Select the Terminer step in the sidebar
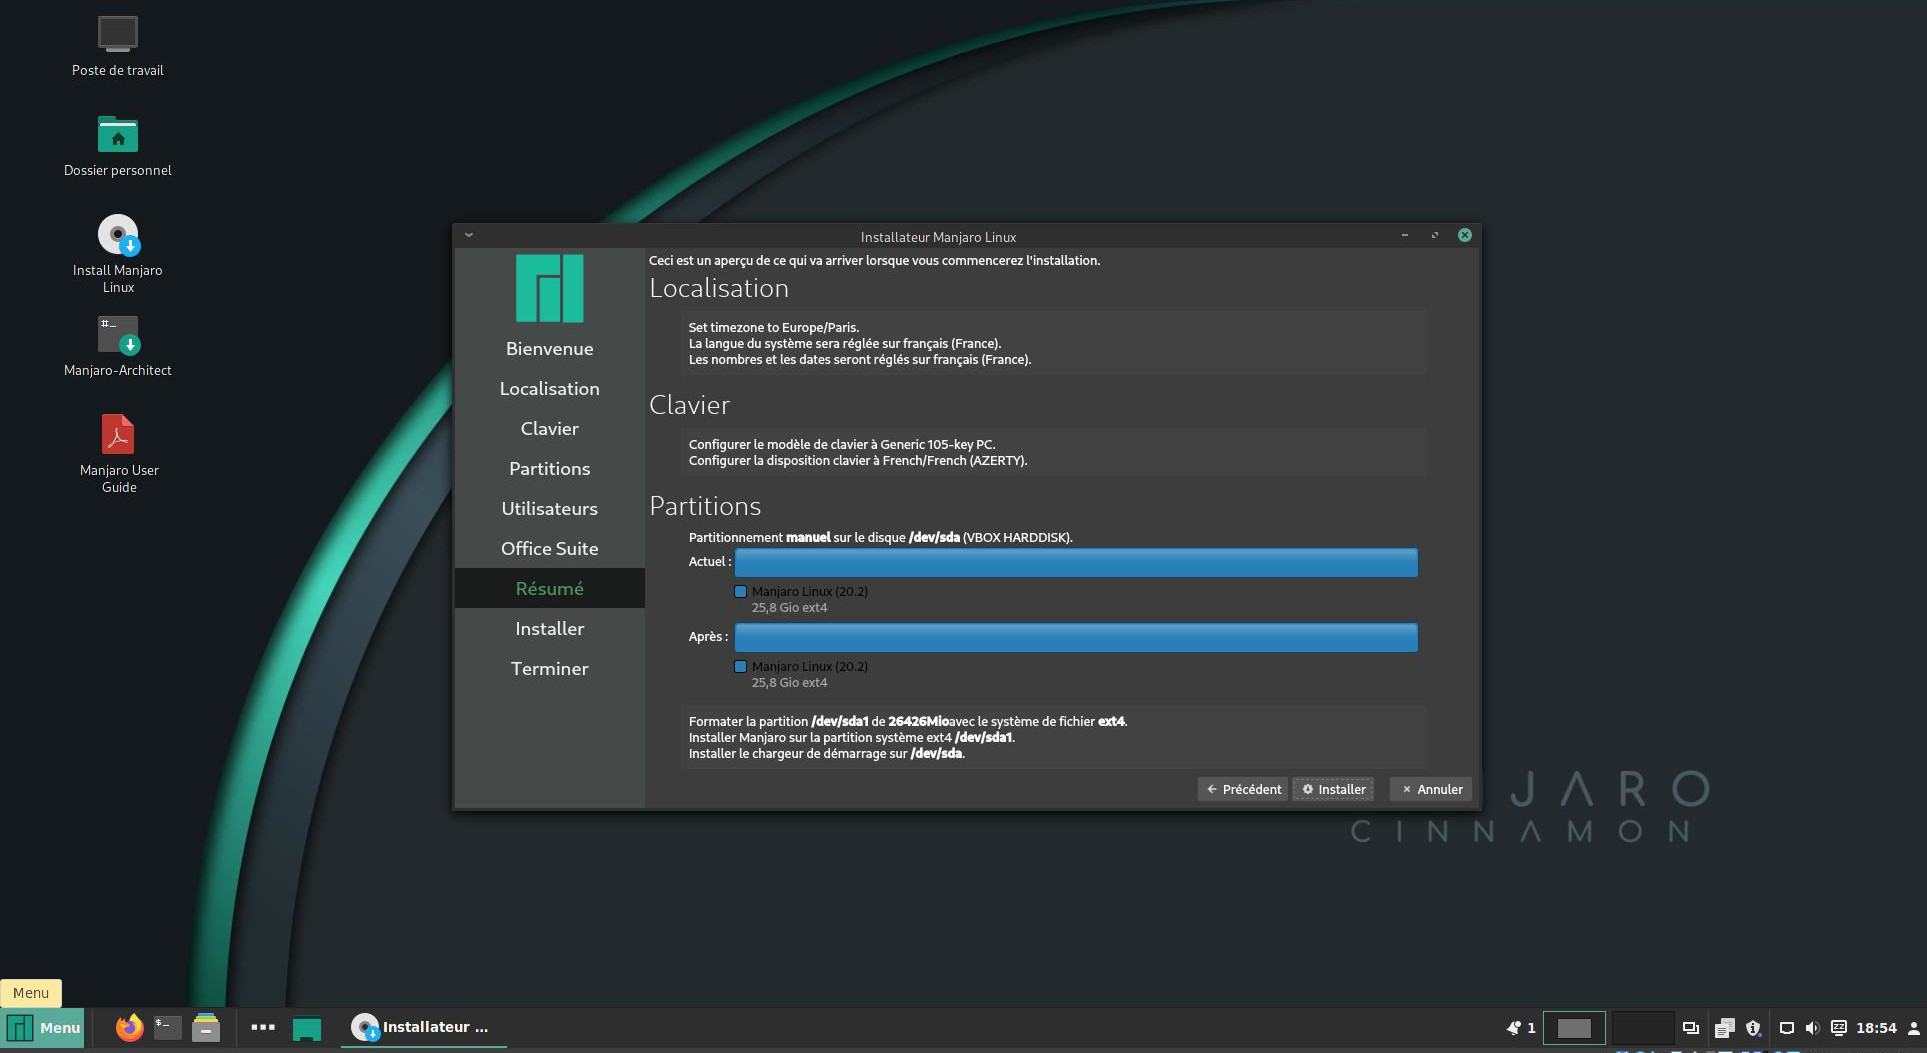This screenshot has width=1927, height=1053. coord(550,669)
